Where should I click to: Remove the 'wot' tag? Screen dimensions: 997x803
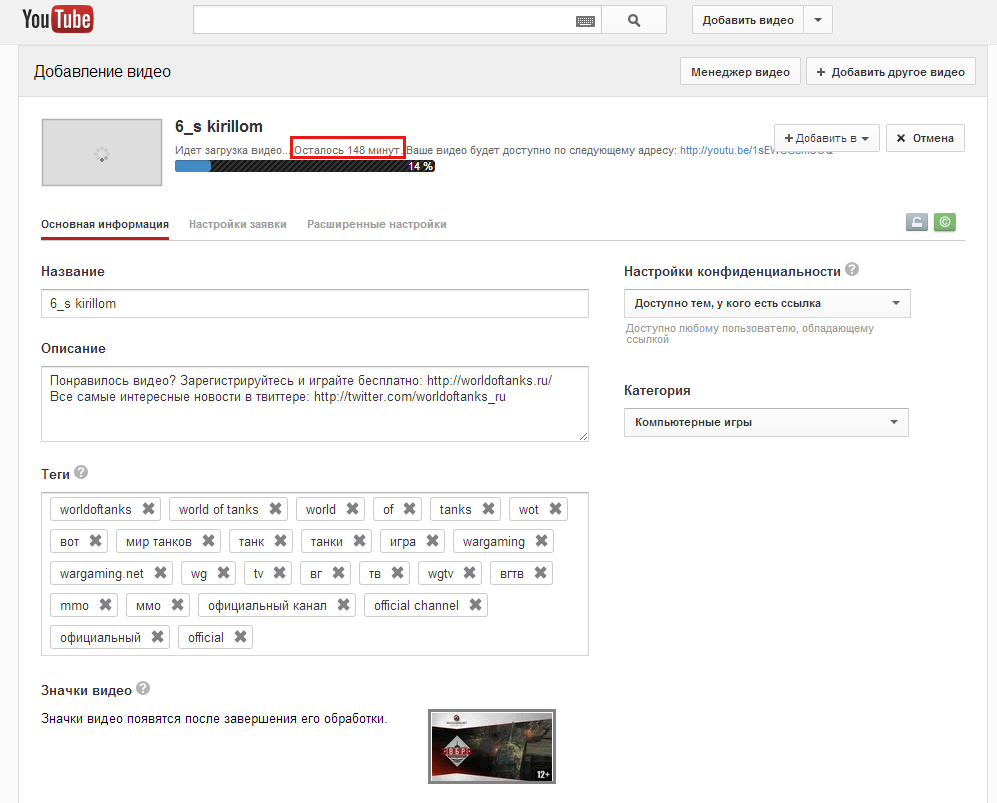click(555, 509)
